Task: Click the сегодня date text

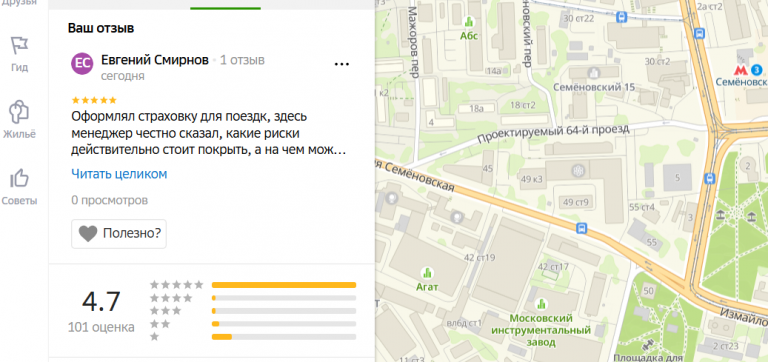Action: pos(122,76)
